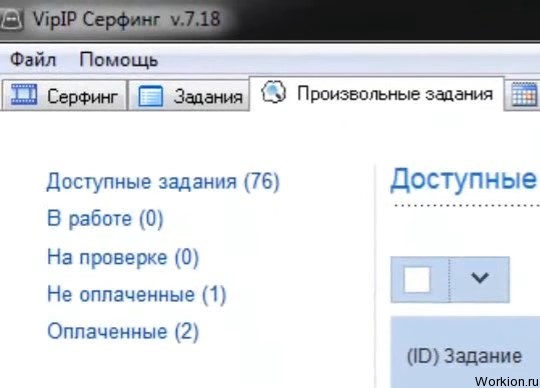
Task: Click the (ID) Задание column header
Action: 464,356
